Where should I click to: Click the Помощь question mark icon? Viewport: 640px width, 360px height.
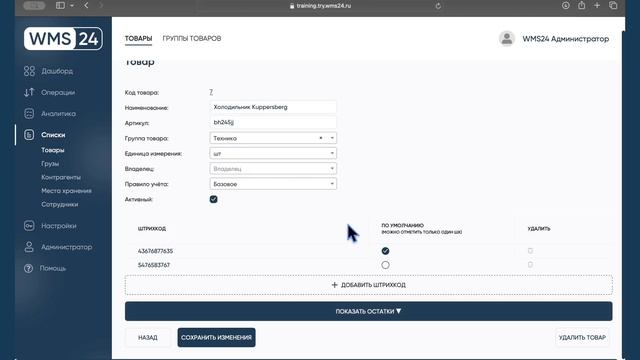pyautogui.click(x=28, y=268)
